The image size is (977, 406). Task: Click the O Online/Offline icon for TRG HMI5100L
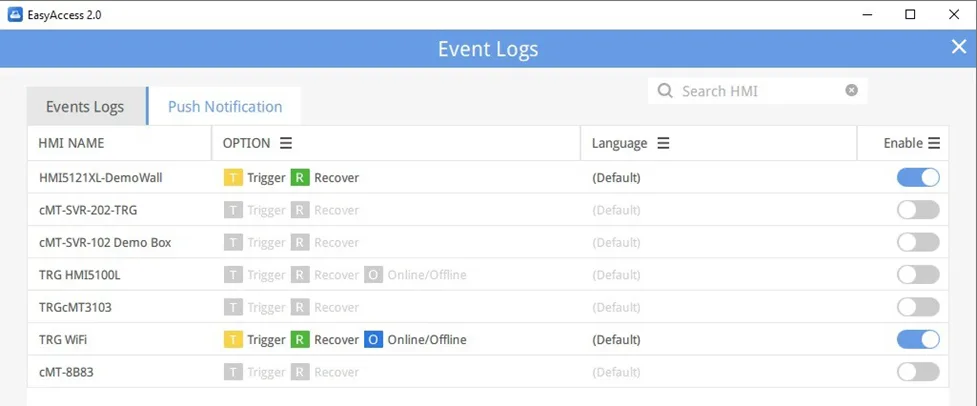tap(373, 275)
